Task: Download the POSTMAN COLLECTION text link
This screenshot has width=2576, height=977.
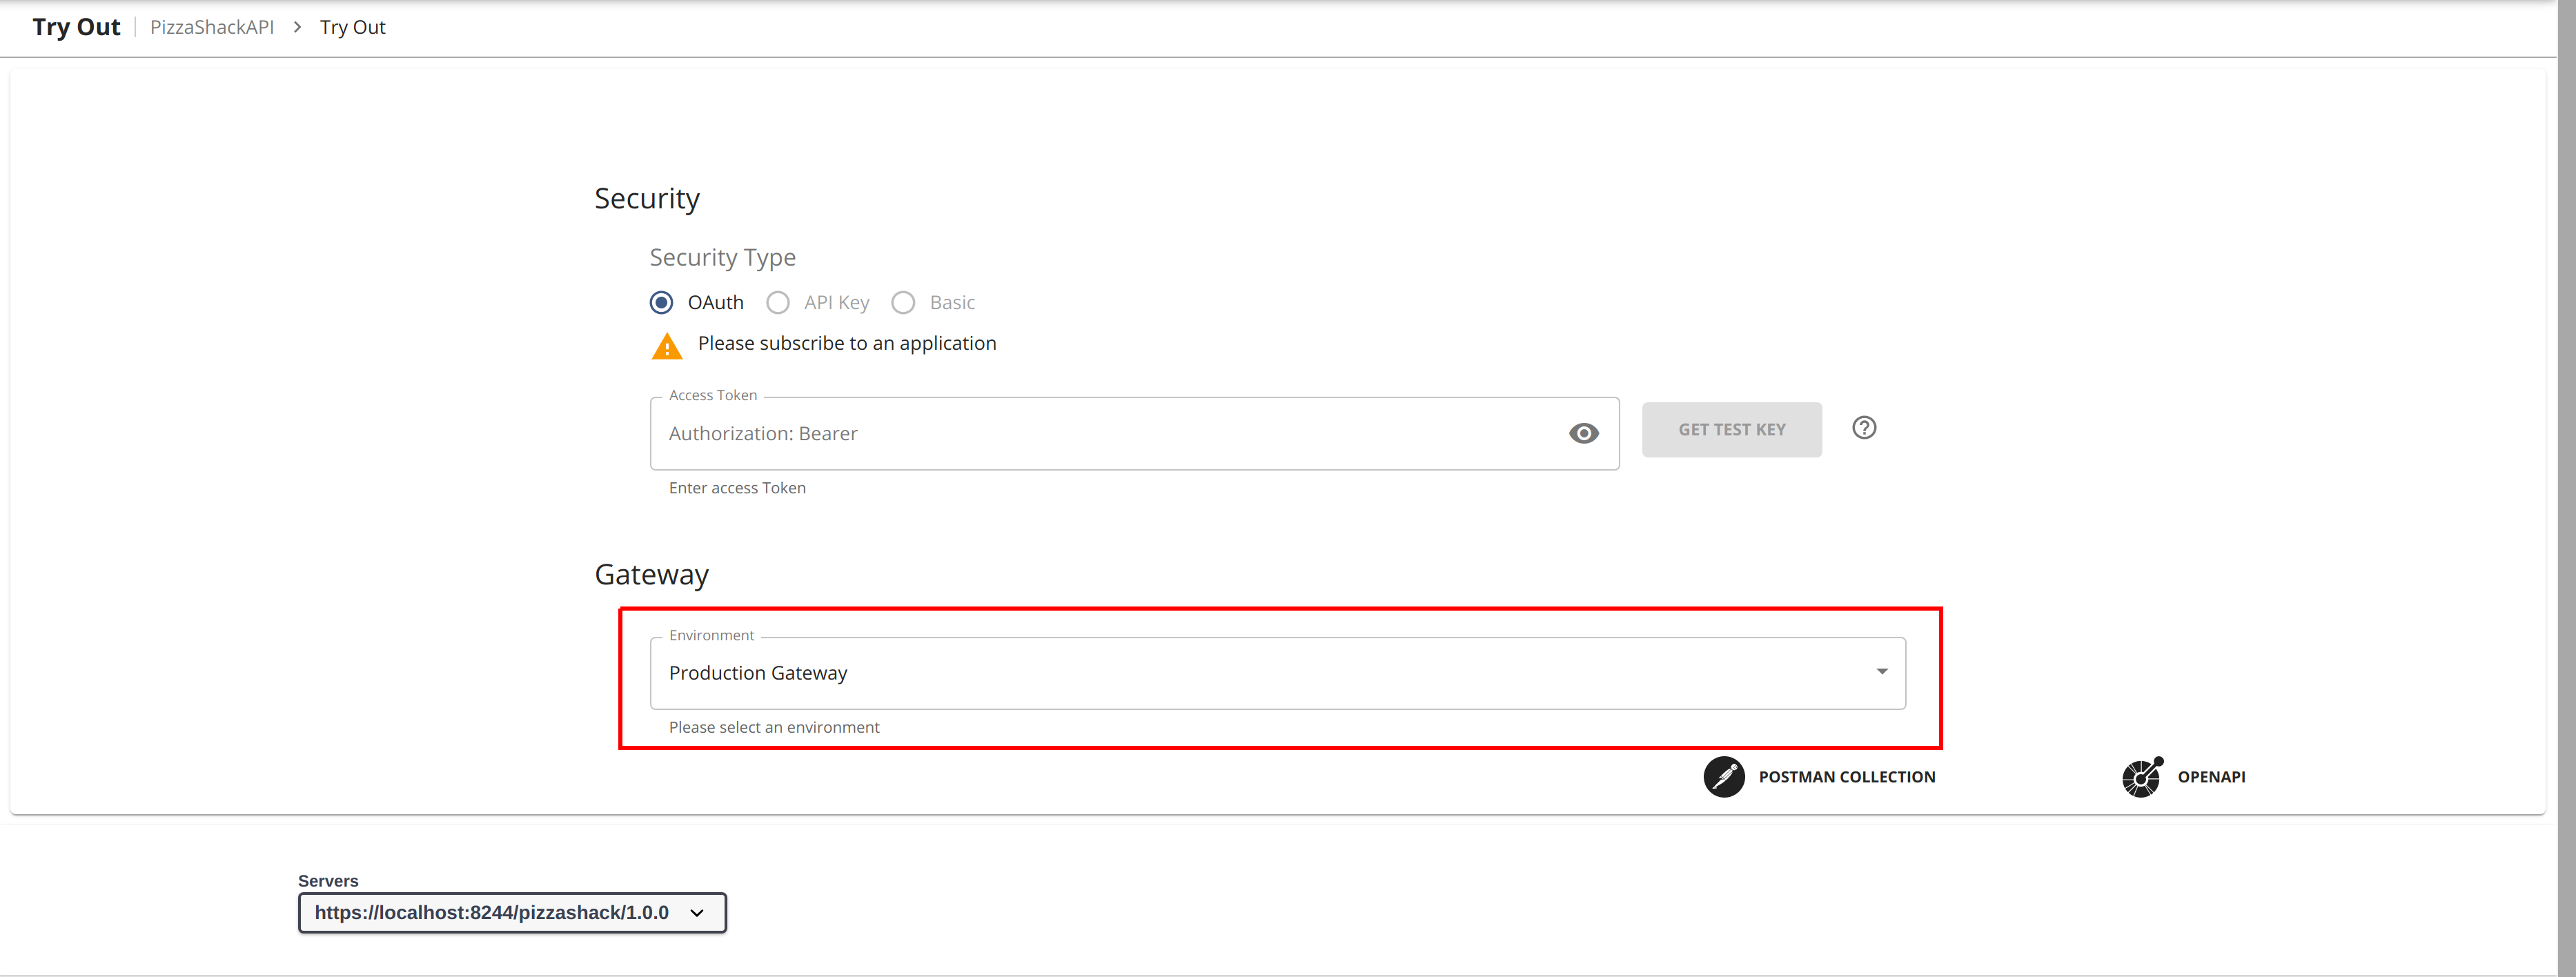Action: (1846, 777)
